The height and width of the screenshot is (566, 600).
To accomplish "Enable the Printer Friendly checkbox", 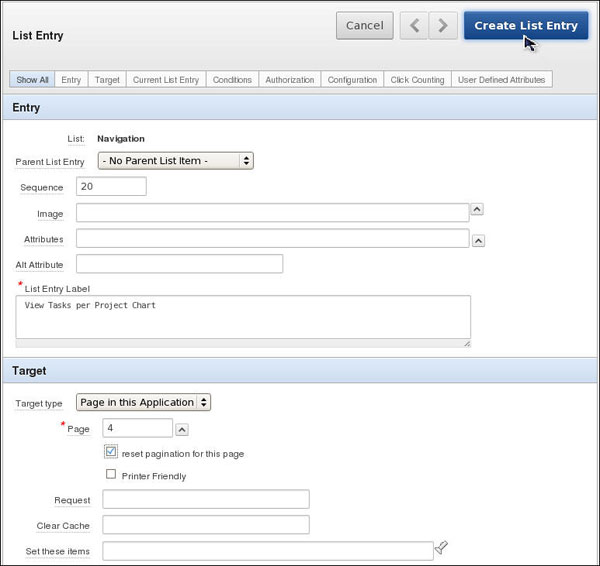I will [112, 475].
